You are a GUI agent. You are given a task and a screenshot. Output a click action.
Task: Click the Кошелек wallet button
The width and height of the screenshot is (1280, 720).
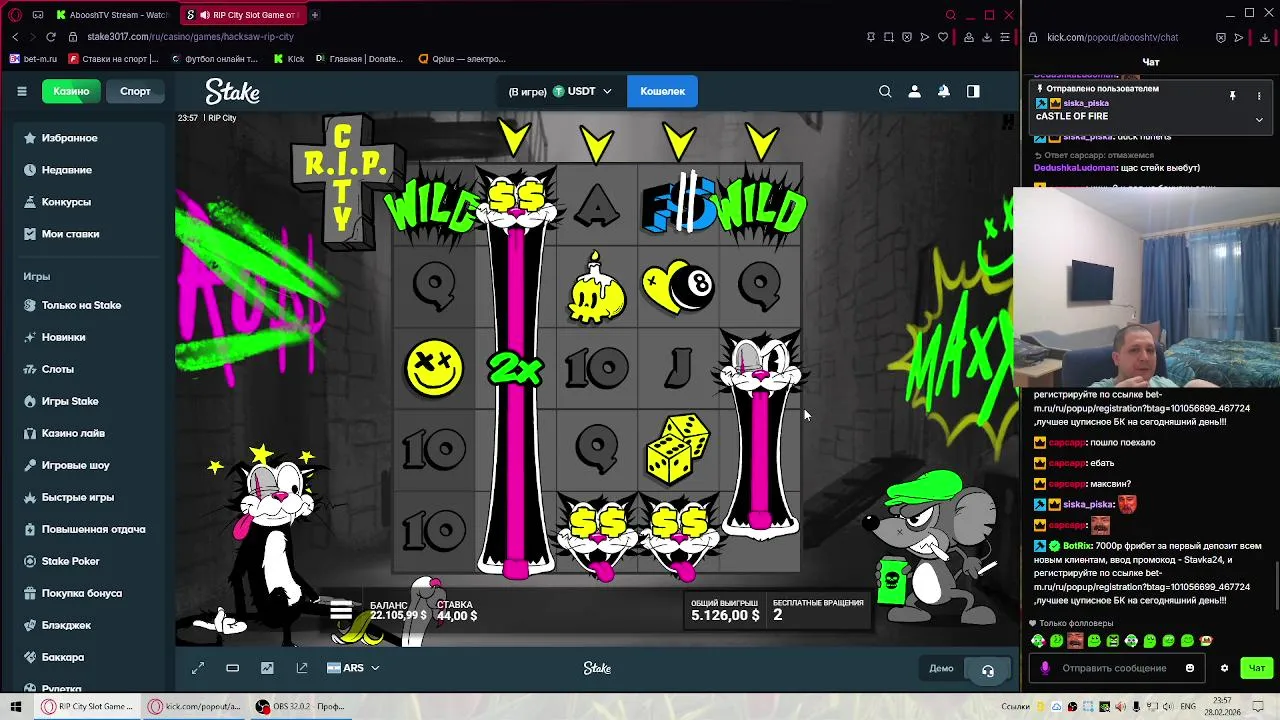click(x=662, y=91)
